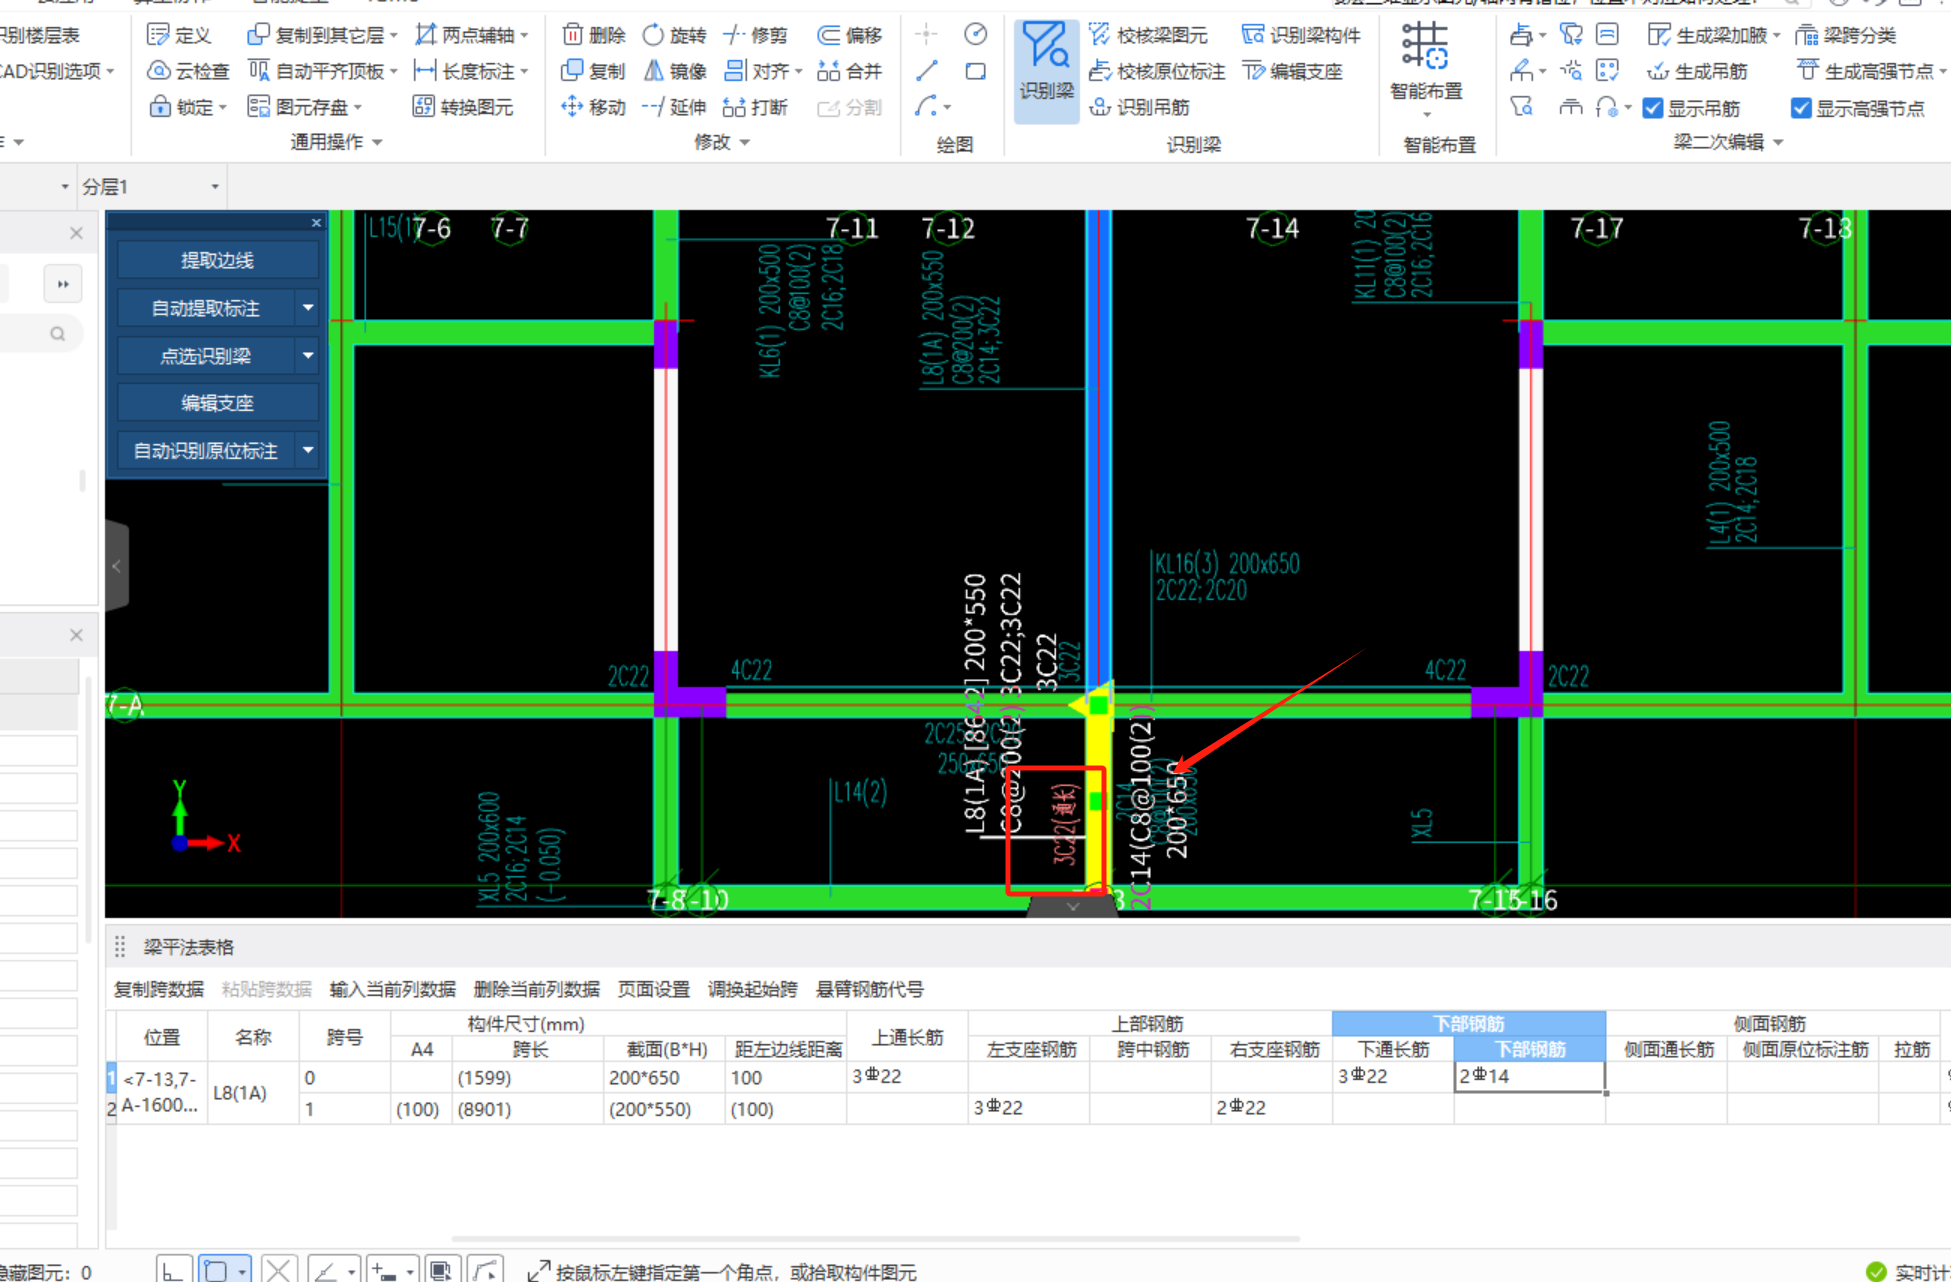Click the 下部钢筋 cell containing 2⌀14
The image size is (1951, 1282).
[1529, 1076]
